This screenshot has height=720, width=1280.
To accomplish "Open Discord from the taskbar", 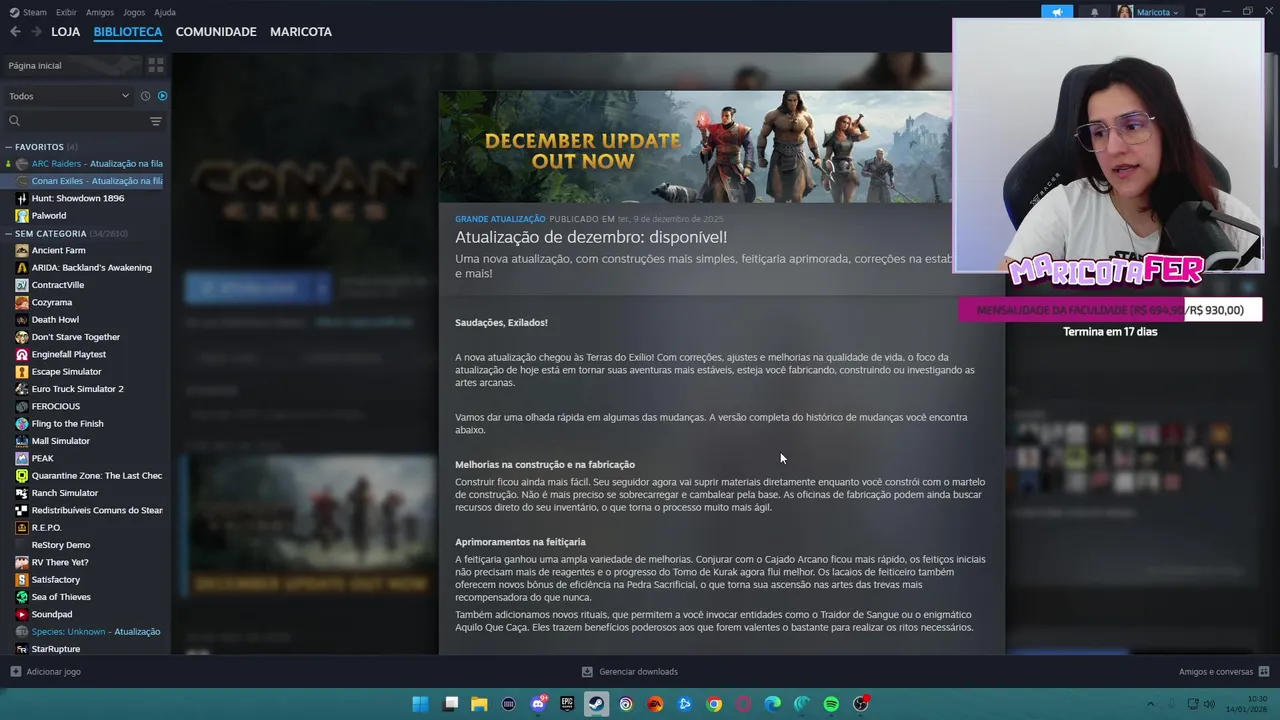I will (538, 704).
